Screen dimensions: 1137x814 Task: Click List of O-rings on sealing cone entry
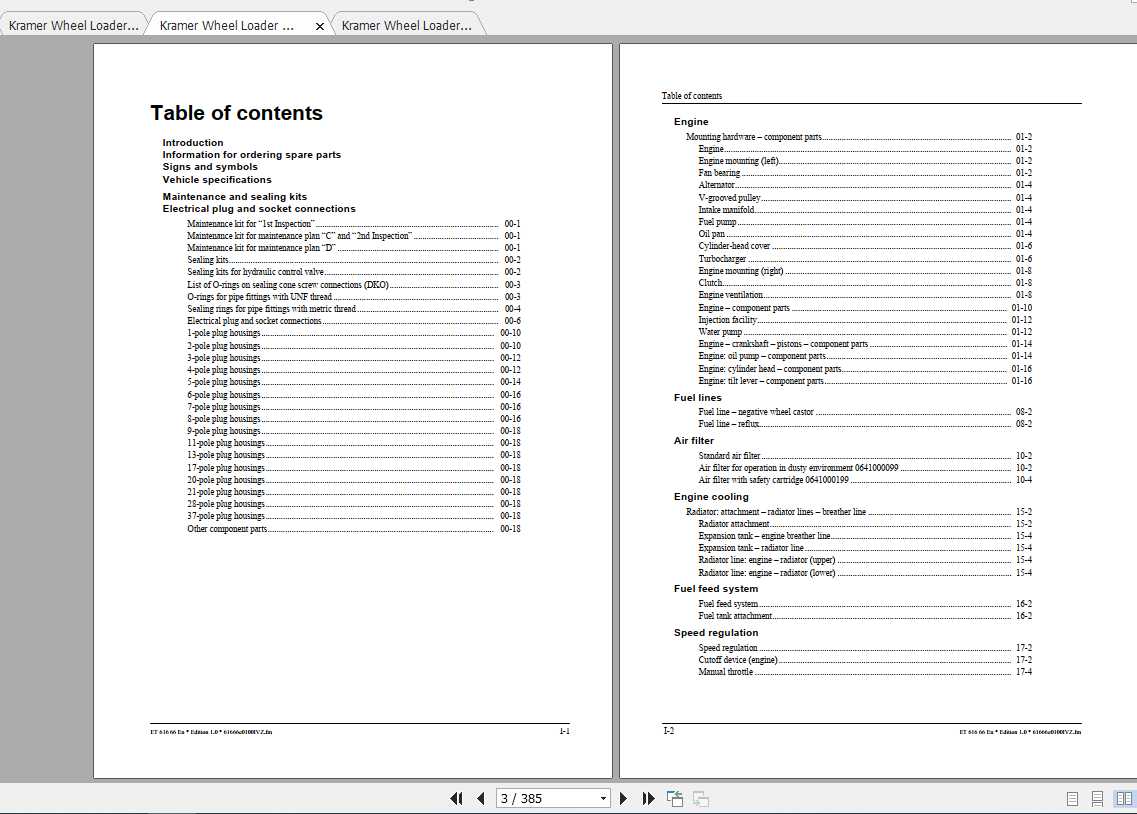click(353, 285)
